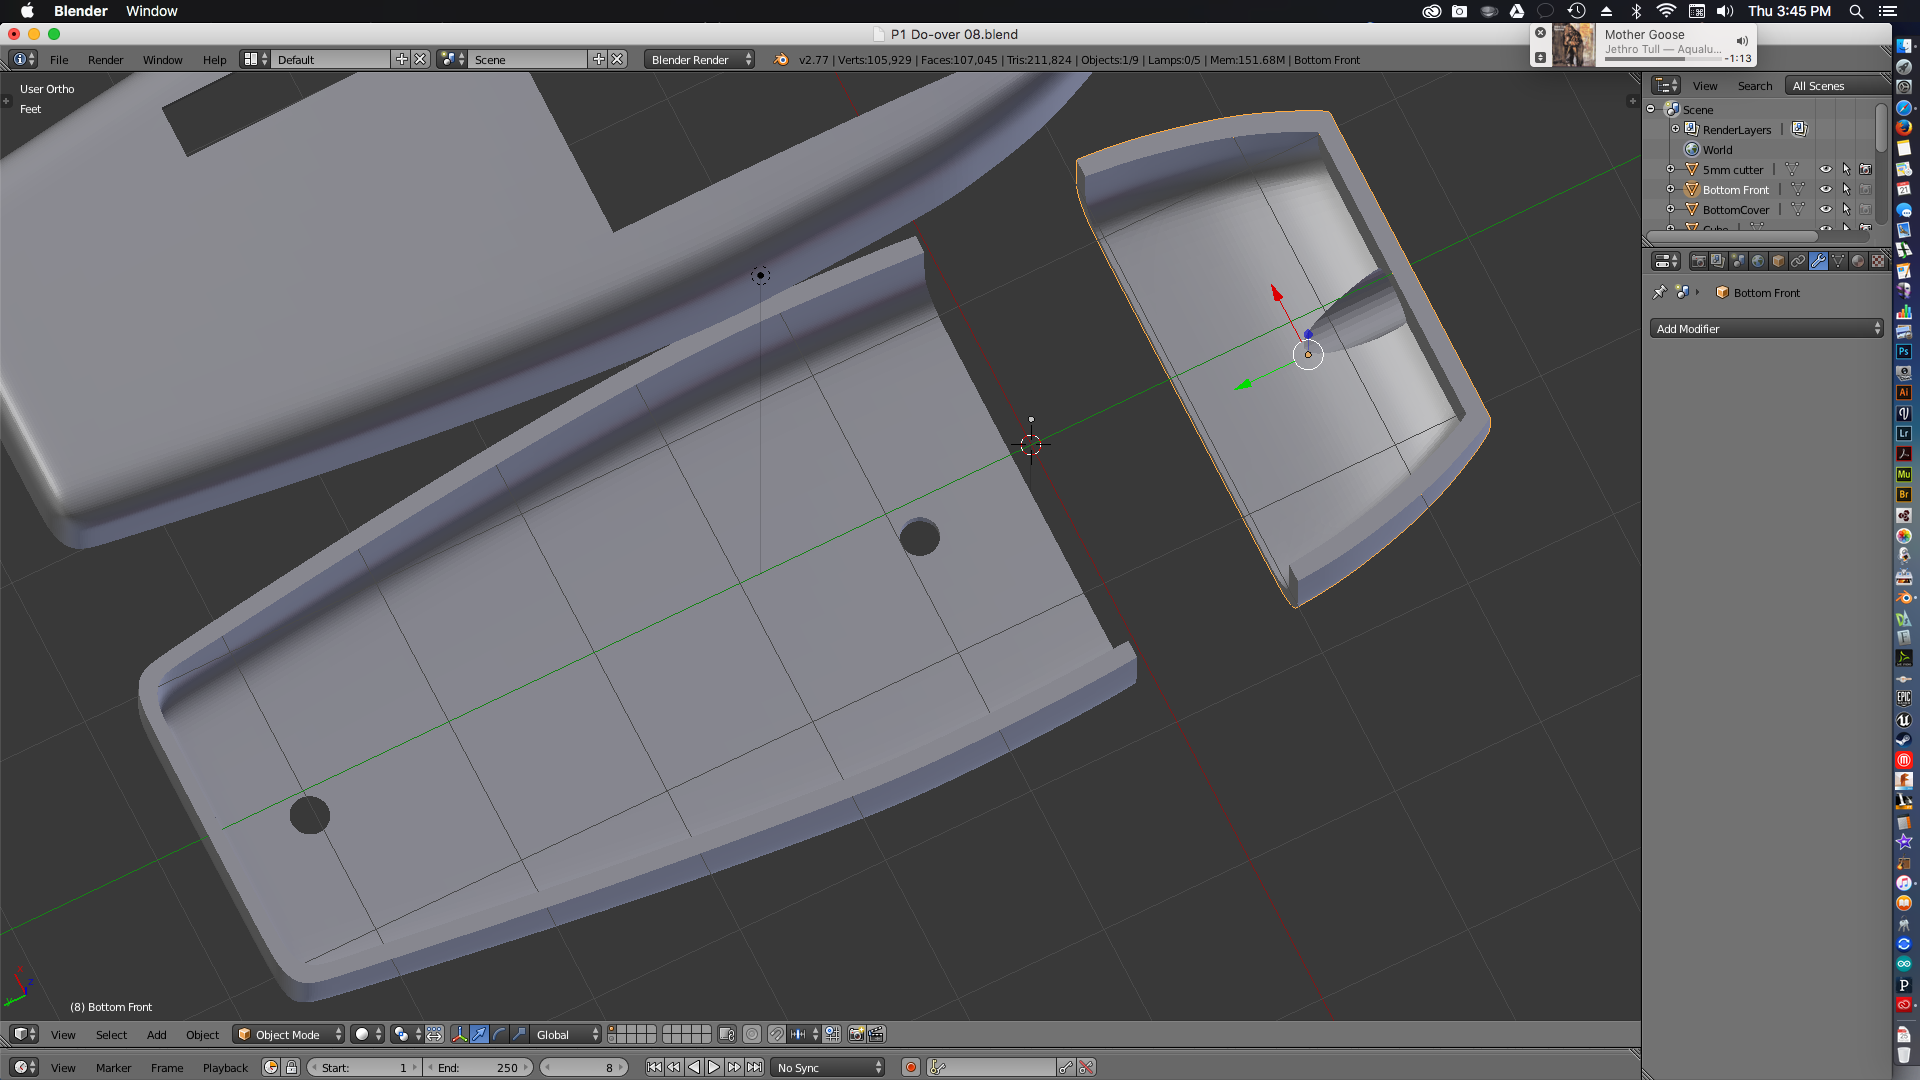Screen dimensions: 1920x1080
Task: Click the World globe icon in the outliner
Action: (x=1692, y=150)
